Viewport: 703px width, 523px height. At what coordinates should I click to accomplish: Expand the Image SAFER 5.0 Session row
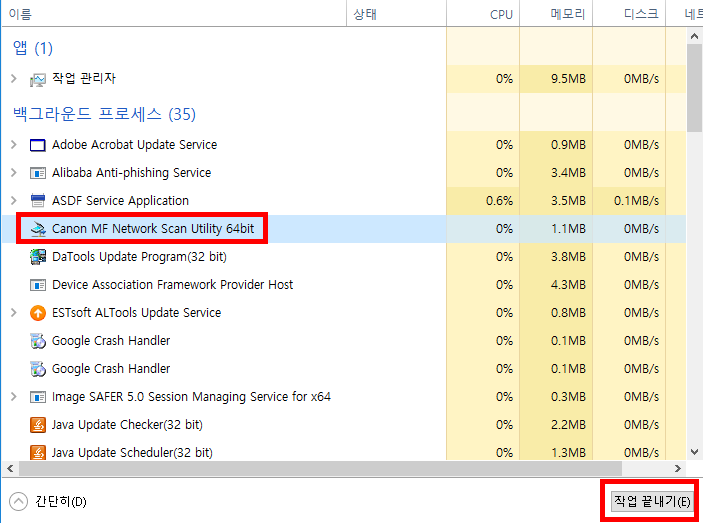click(x=14, y=397)
